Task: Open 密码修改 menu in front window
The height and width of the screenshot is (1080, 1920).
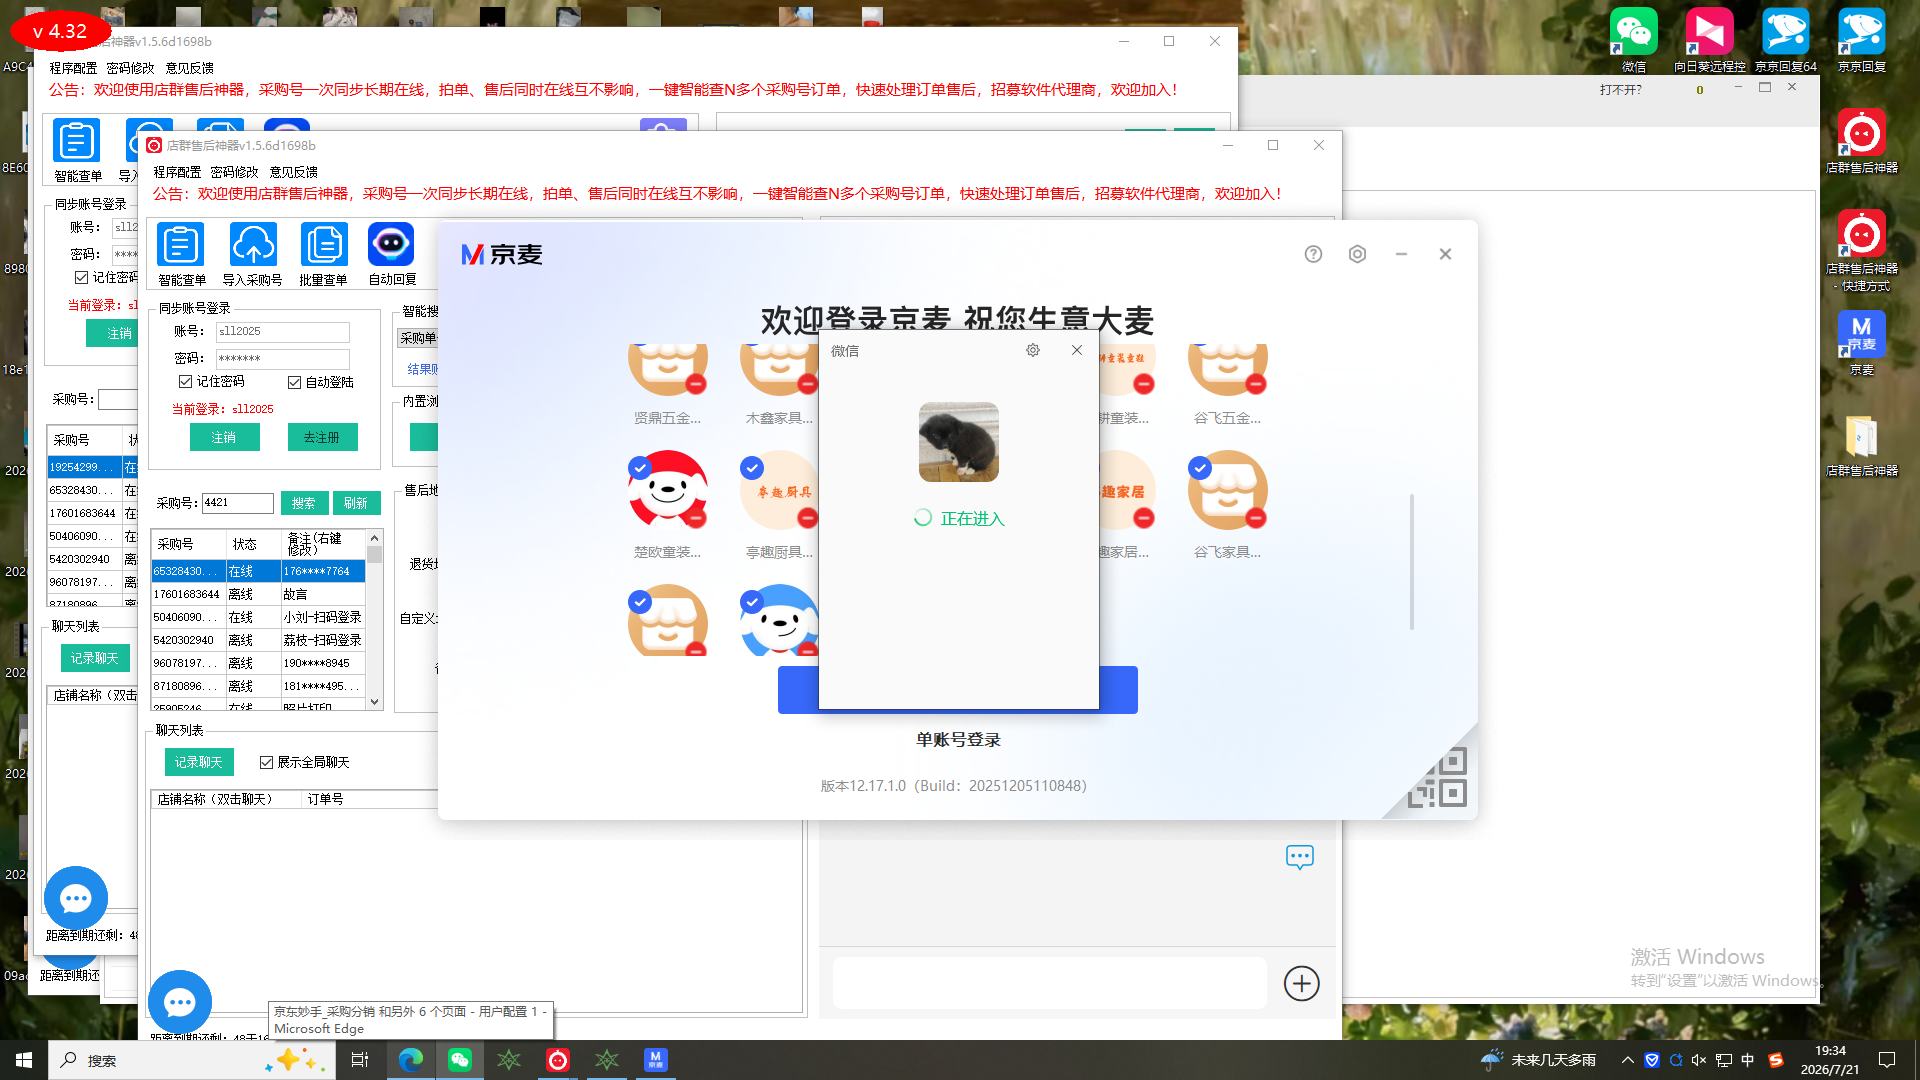Action: pos(234,172)
